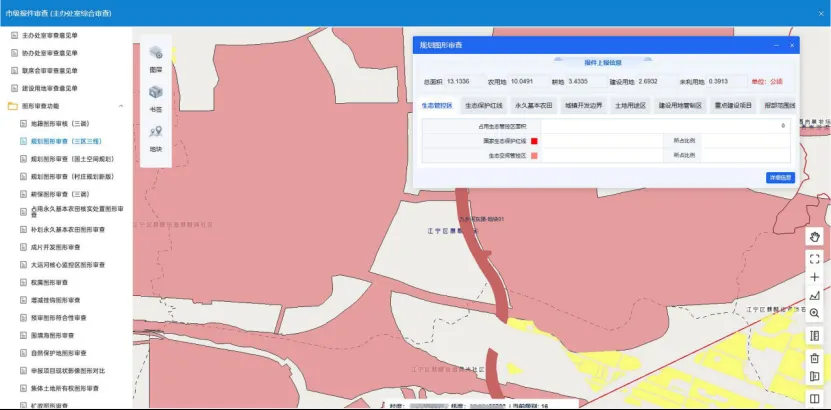Screen dimensions: 831x410
Task: Click document icon beside 围填海图形审查
Action: pos(23,335)
